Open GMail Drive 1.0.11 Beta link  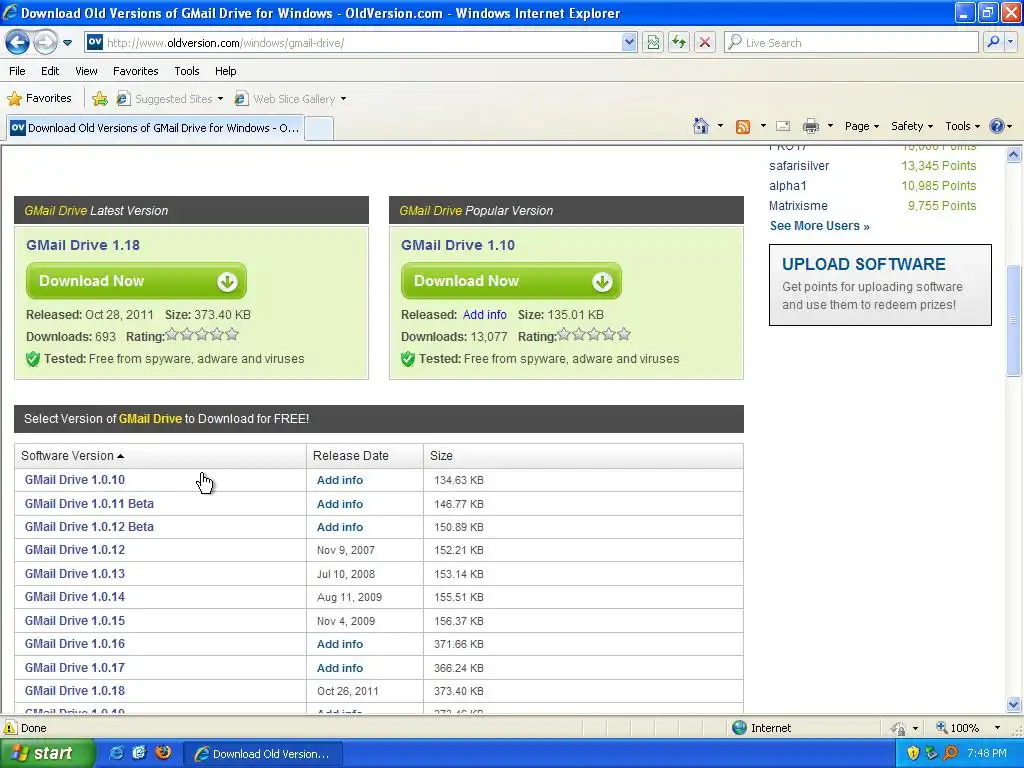(89, 504)
